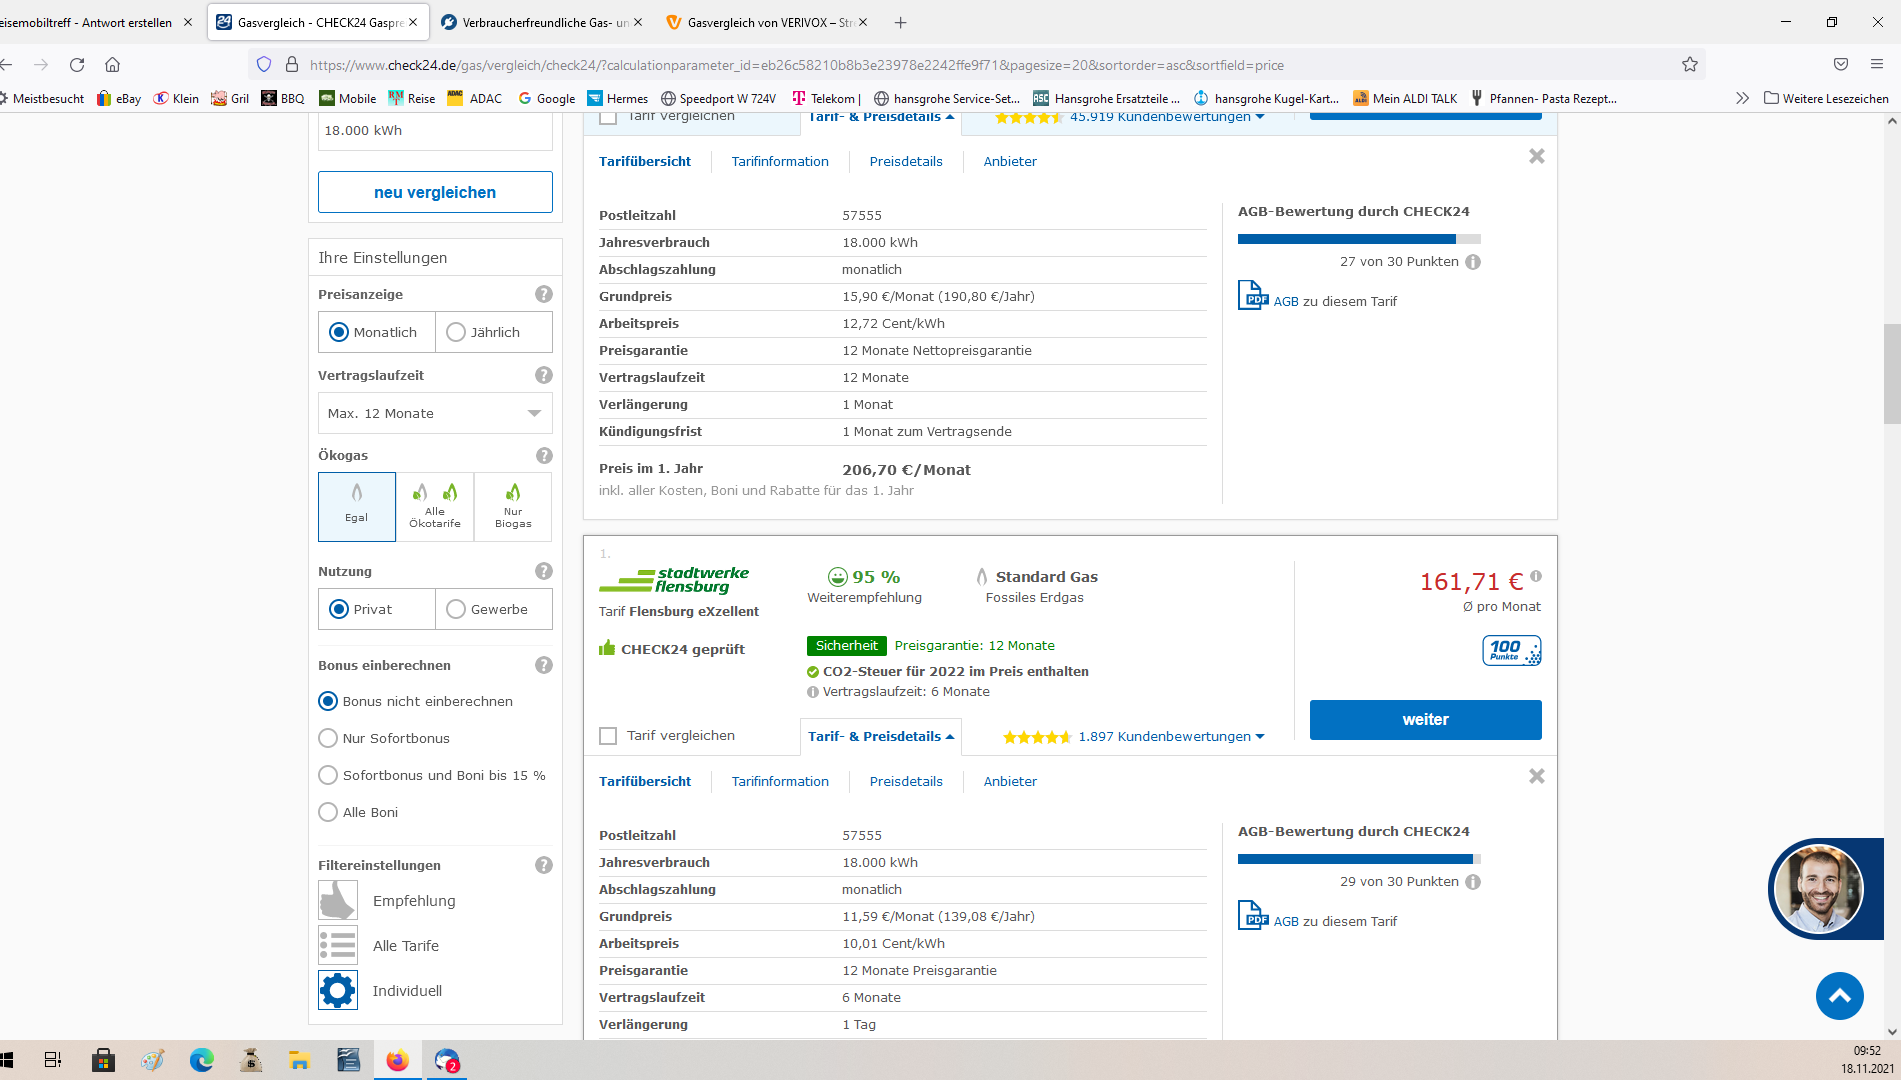
Task: Close the Flensburg tariff details panel
Action: tap(1537, 776)
